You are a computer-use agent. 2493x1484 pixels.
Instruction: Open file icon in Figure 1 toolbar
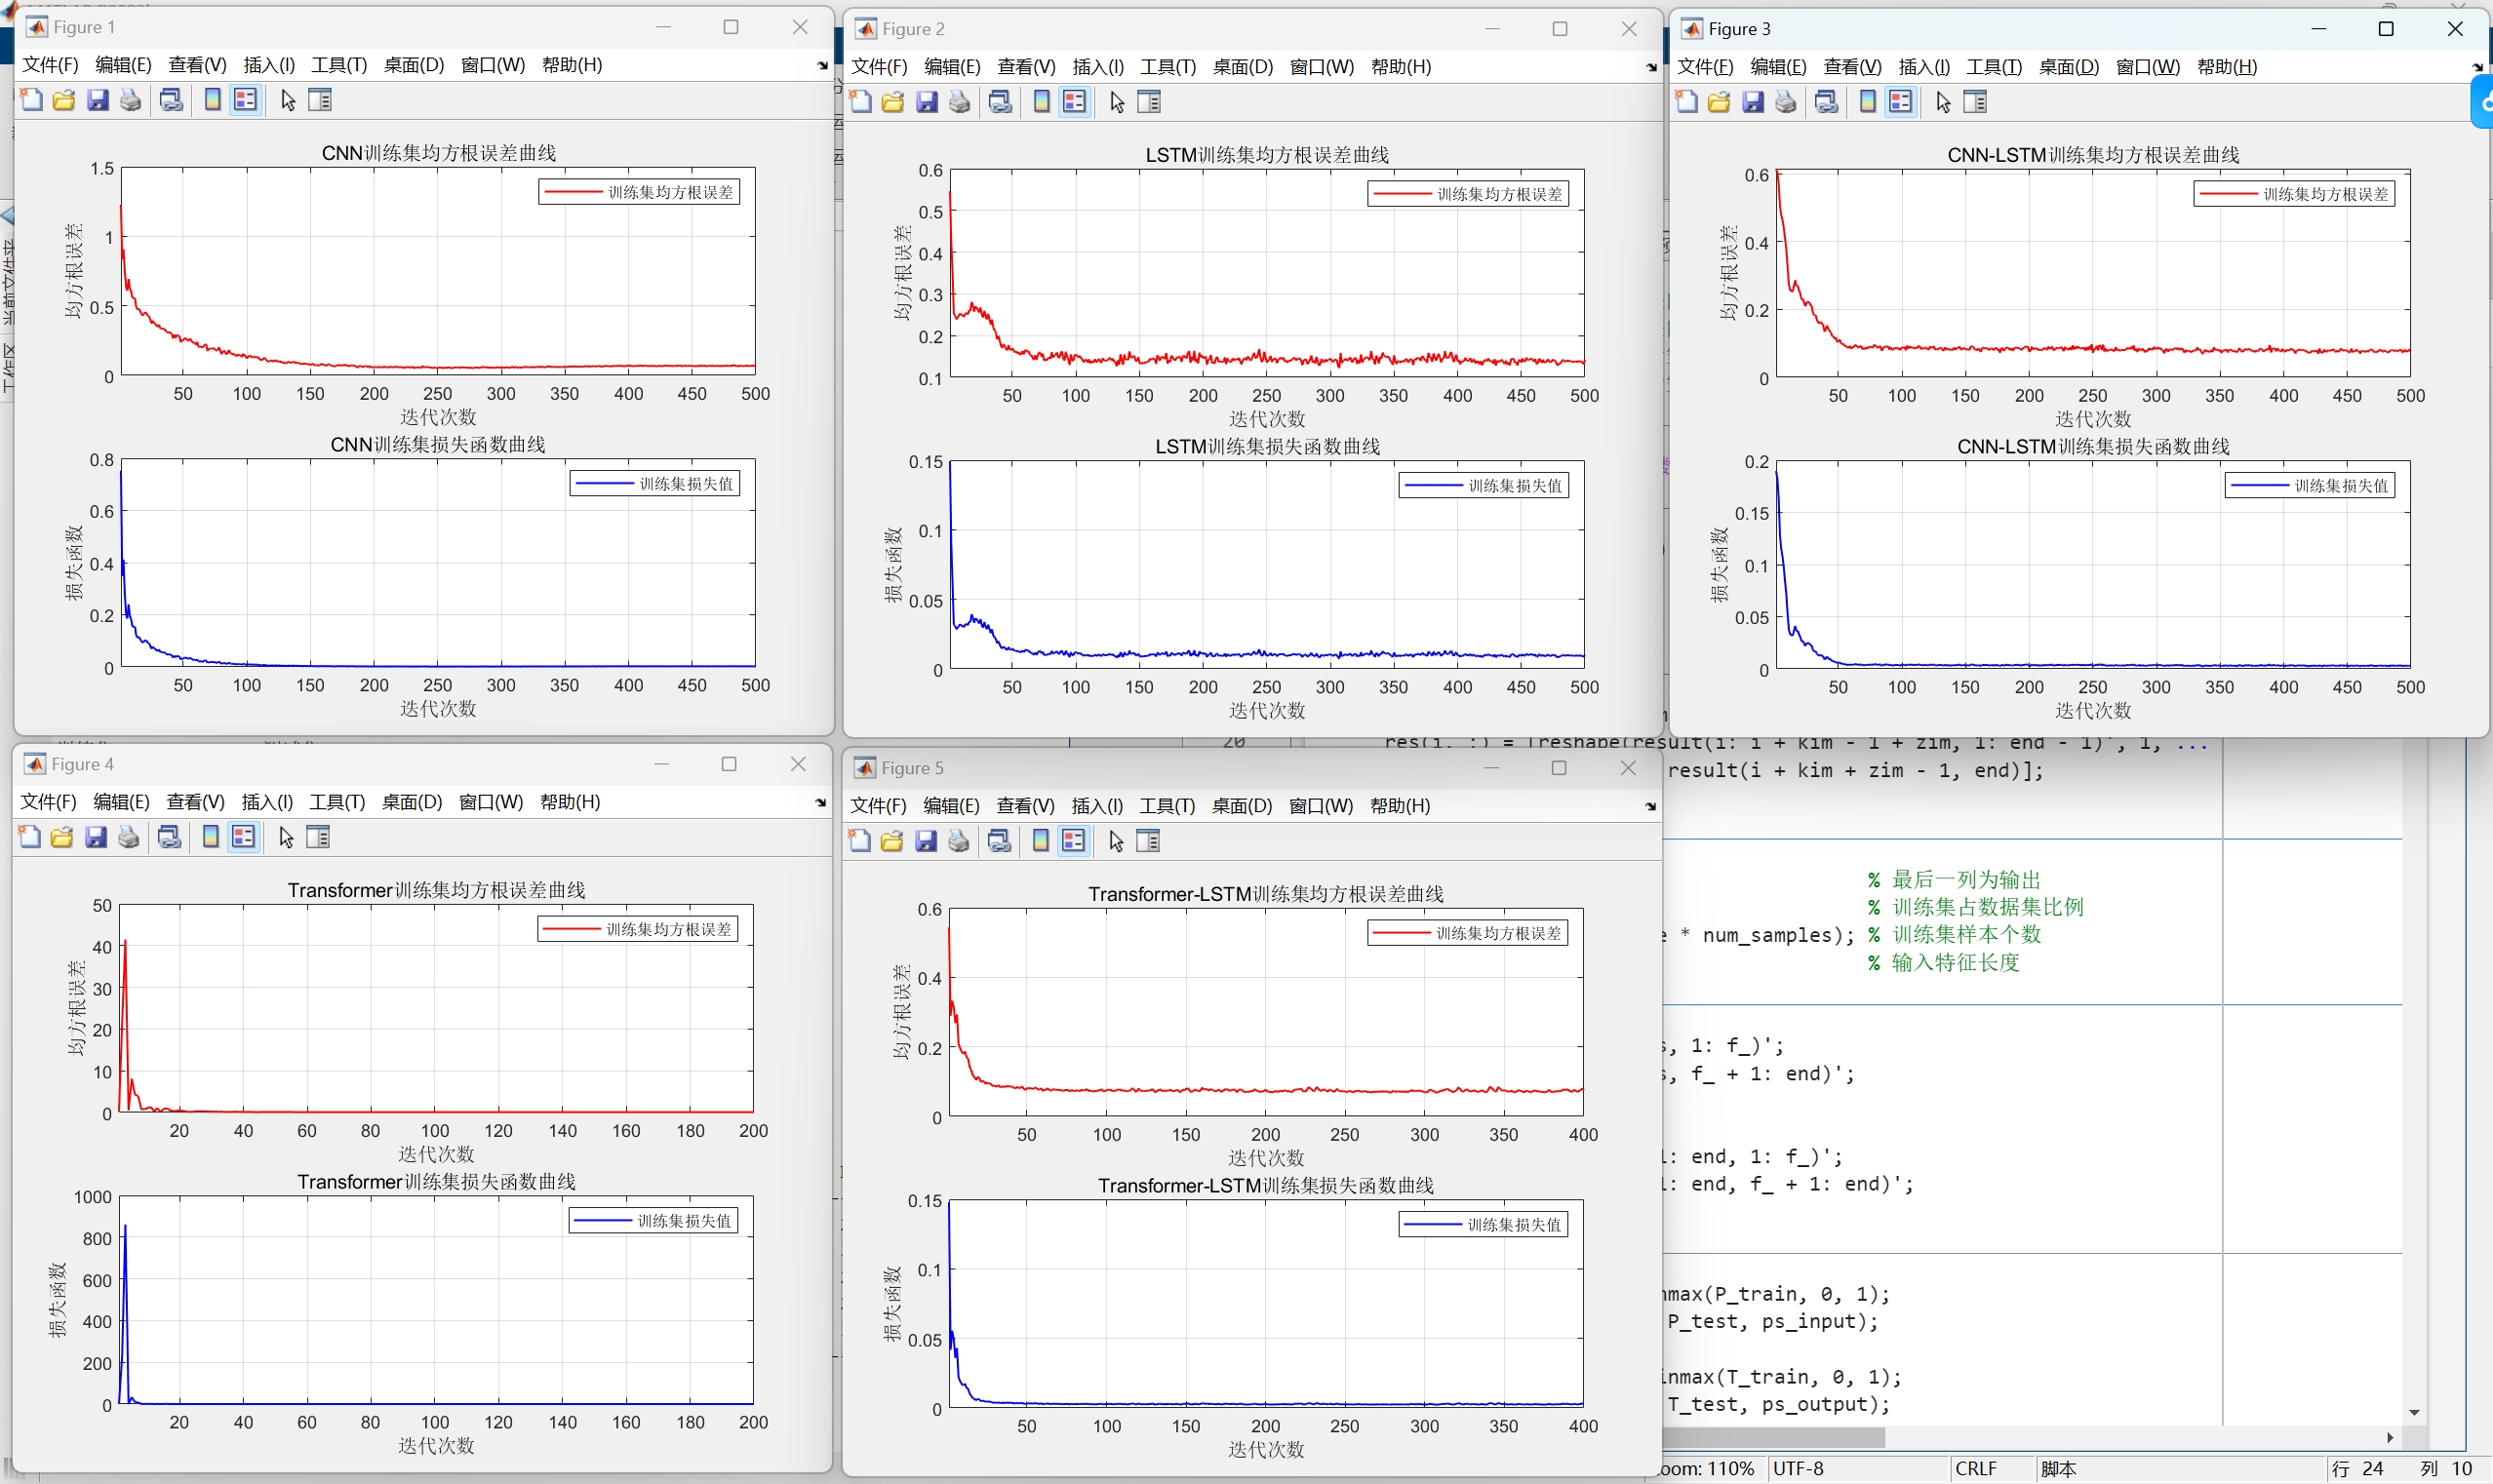(64, 100)
